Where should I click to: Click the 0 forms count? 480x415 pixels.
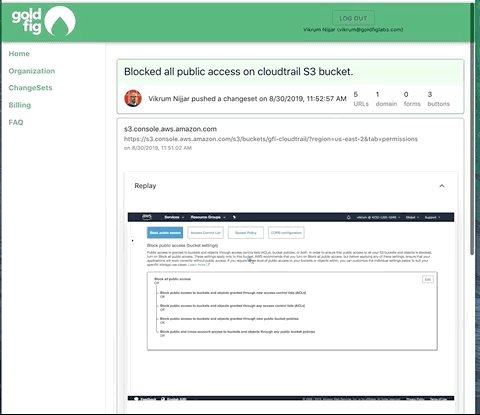pos(412,99)
